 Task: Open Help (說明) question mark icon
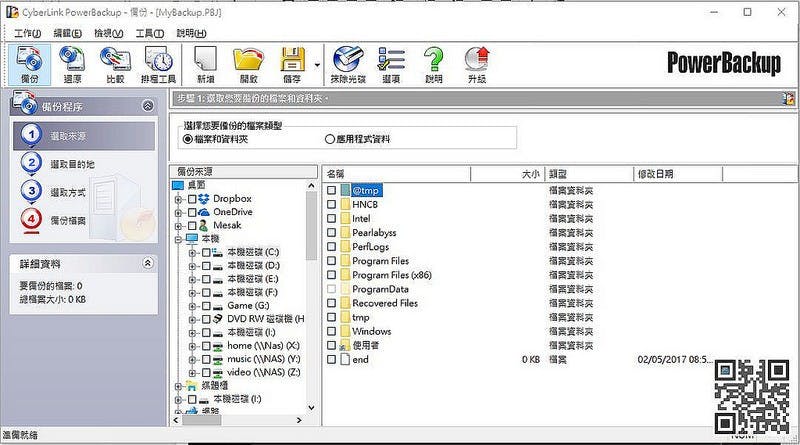point(434,64)
